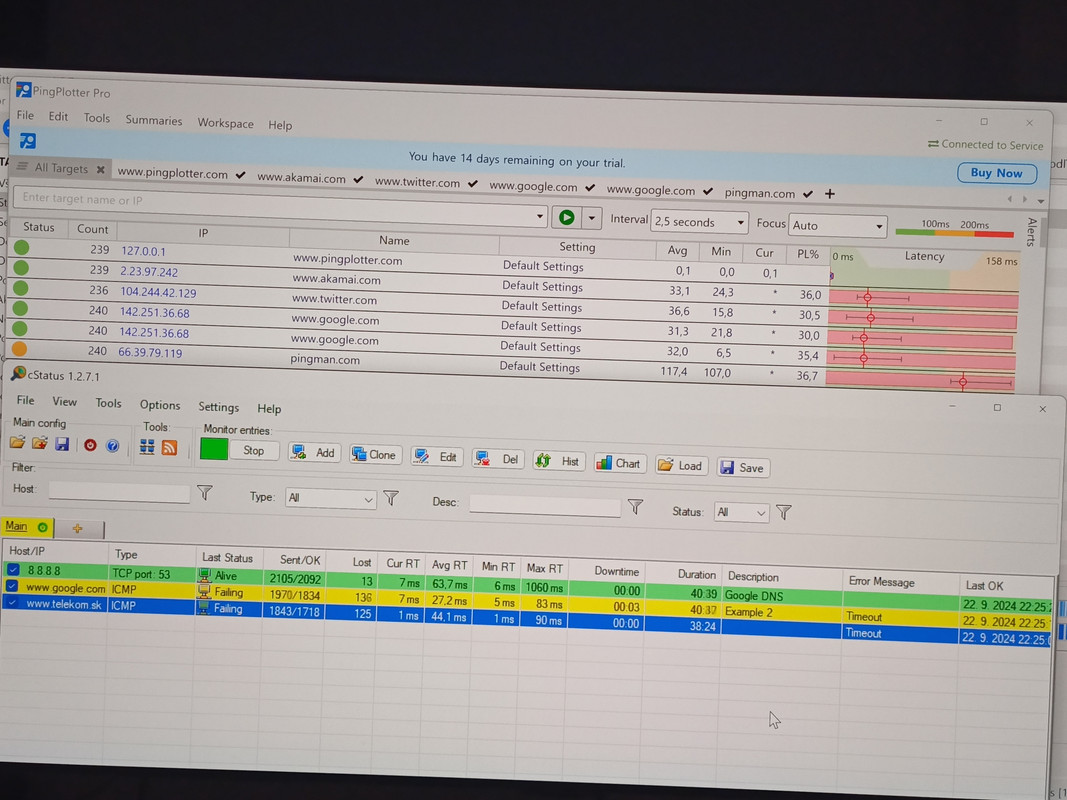Click the green status dot for 127.0.0.1
This screenshot has height=800, width=1067.
pos(21,248)
